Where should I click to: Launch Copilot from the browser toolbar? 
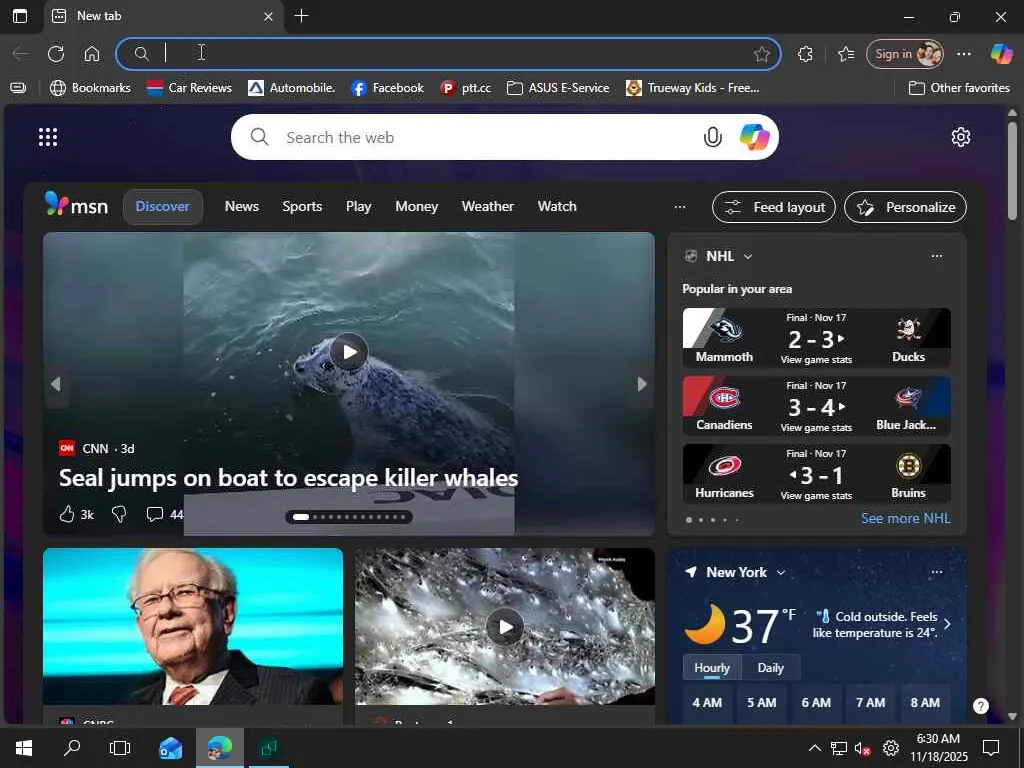[x=1001, y=54]
